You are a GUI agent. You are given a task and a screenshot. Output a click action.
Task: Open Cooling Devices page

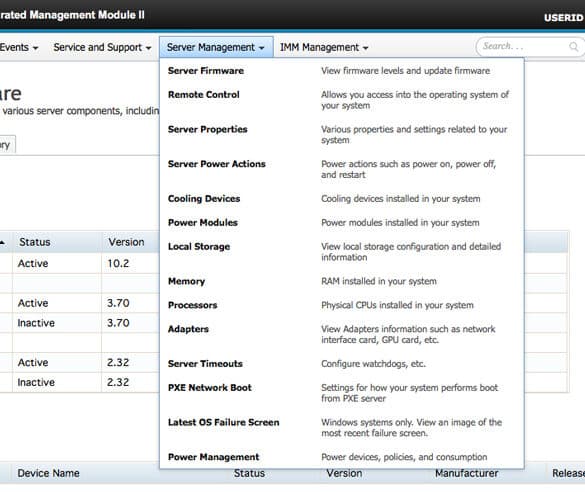point(204,198)
